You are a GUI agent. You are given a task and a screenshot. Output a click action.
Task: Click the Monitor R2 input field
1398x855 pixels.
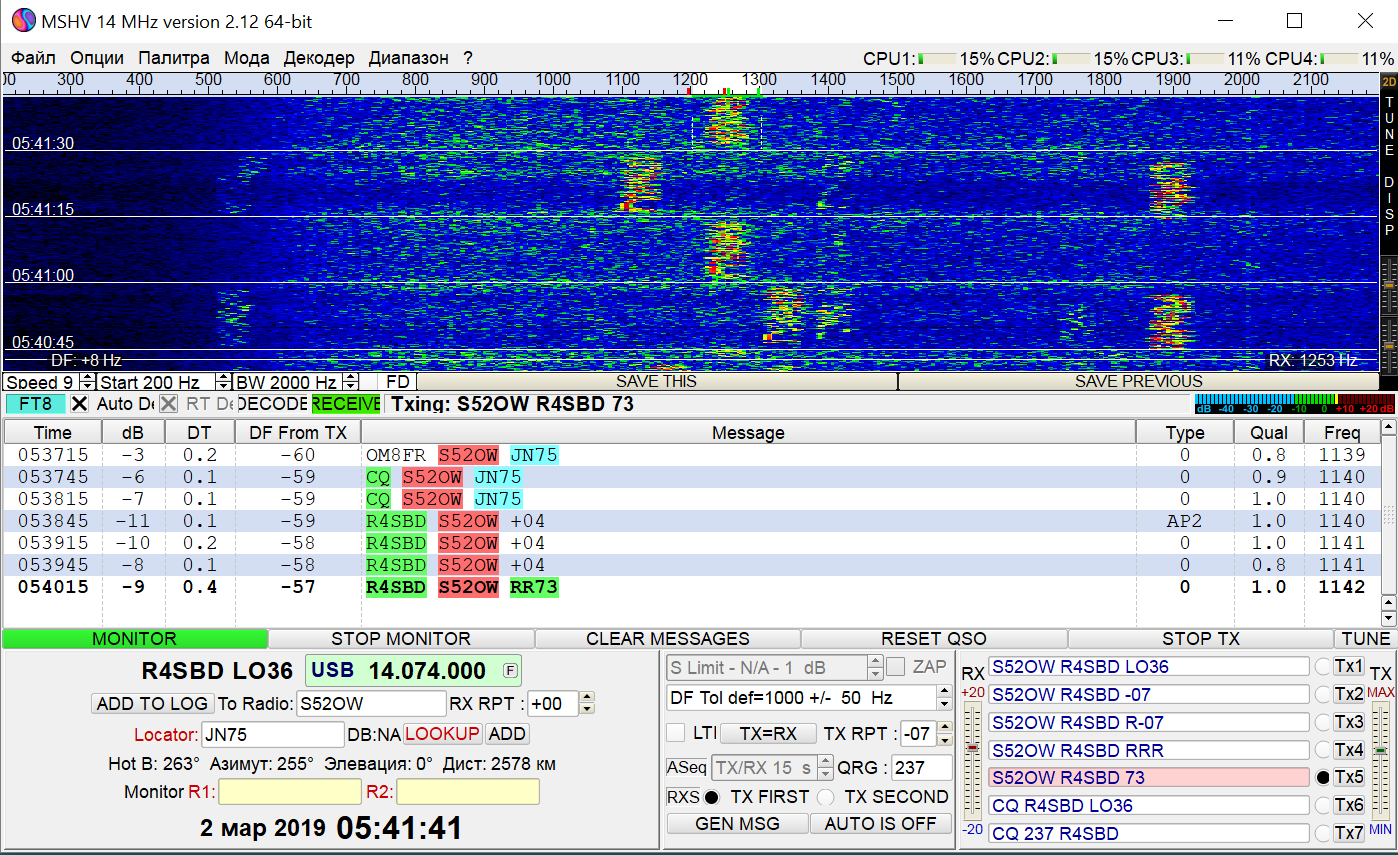pos(468,792)
